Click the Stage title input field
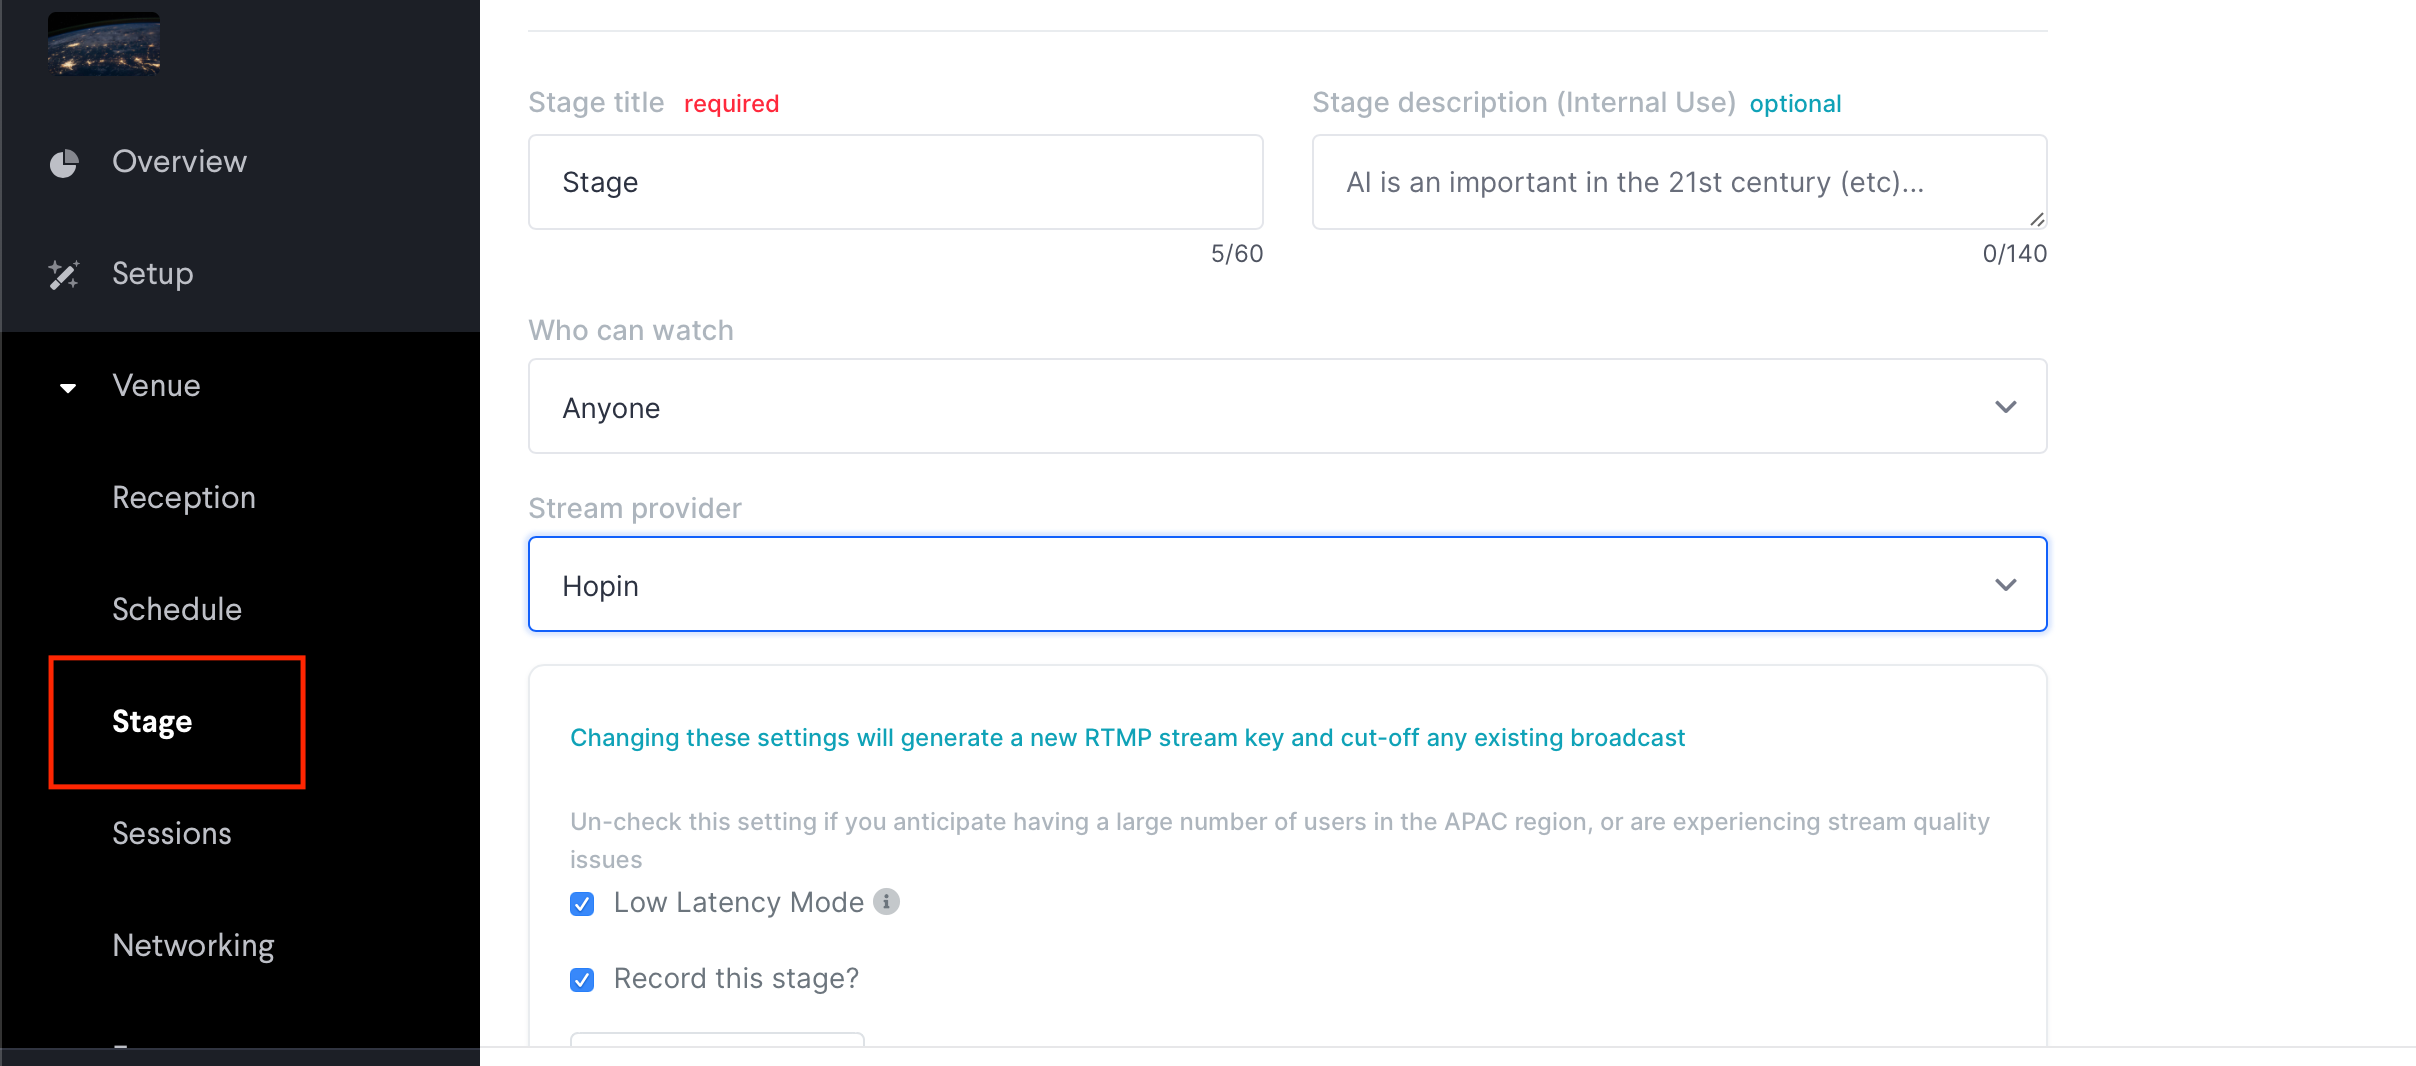 (x=896, y=182)
